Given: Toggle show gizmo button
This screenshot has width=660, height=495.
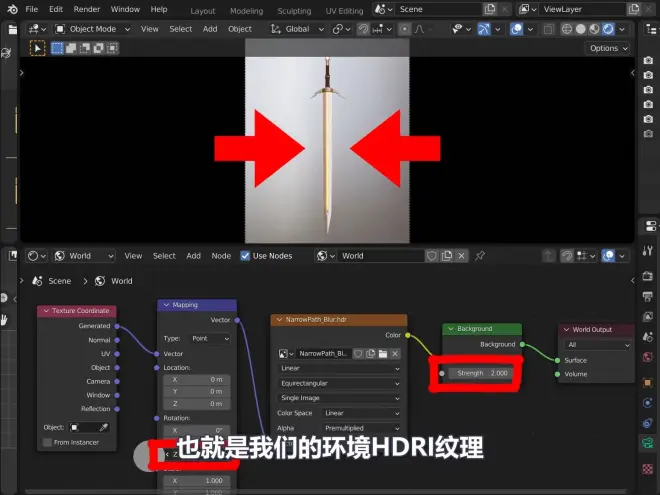Looking at the screenshot, I should tap(484, 29).
